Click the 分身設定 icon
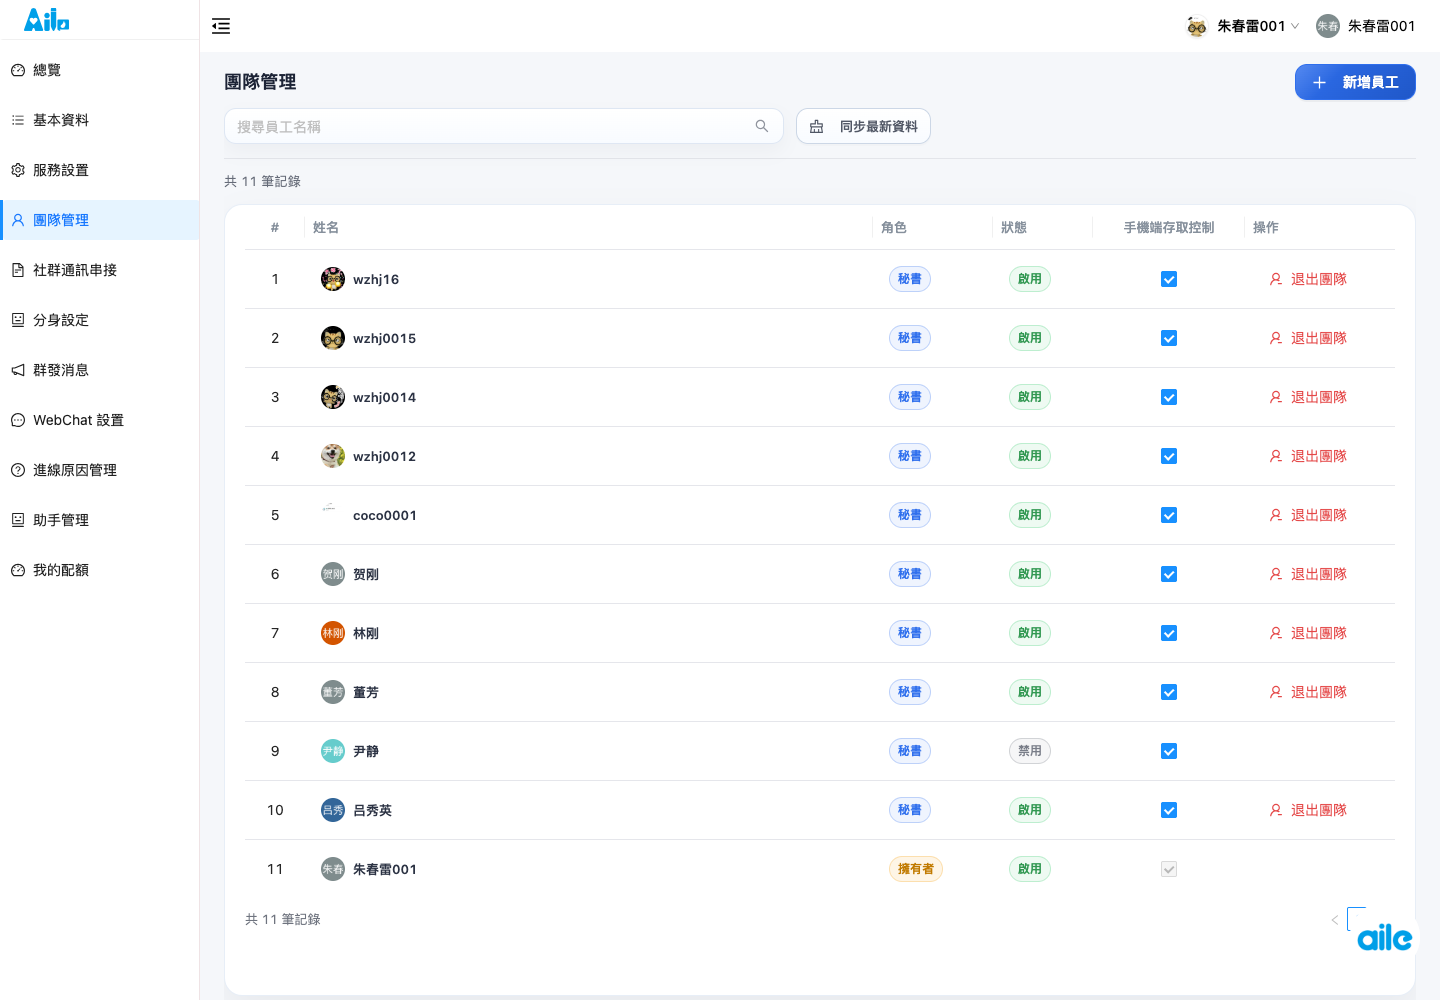 tap(18, 320)
